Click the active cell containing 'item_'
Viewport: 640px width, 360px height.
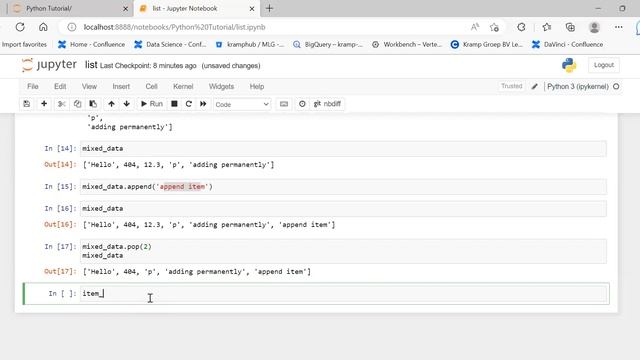coord(343,293)
